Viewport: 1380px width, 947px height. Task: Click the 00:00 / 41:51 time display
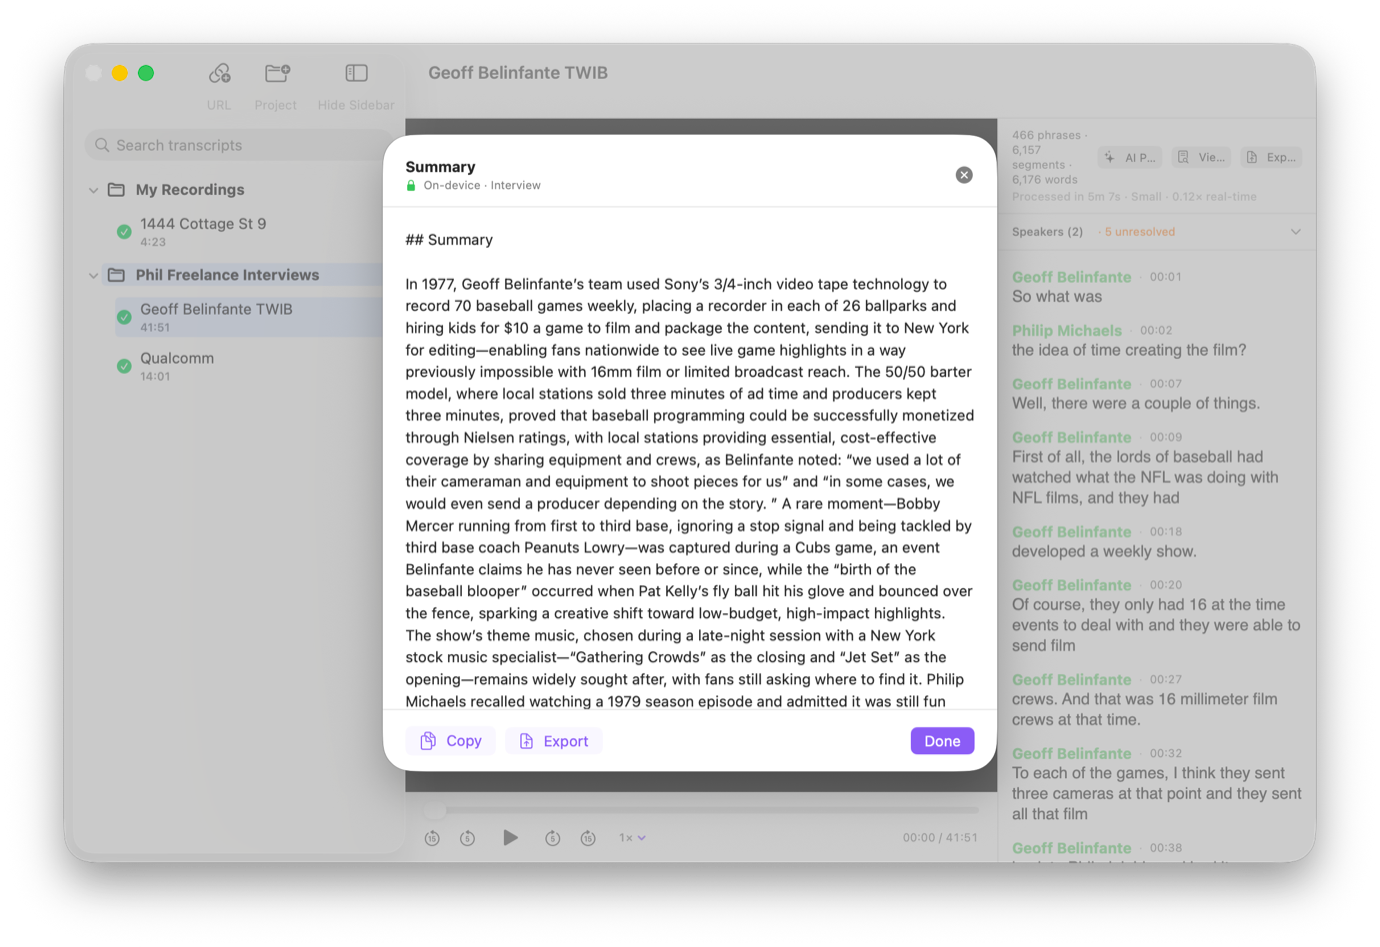click(940, 838)
